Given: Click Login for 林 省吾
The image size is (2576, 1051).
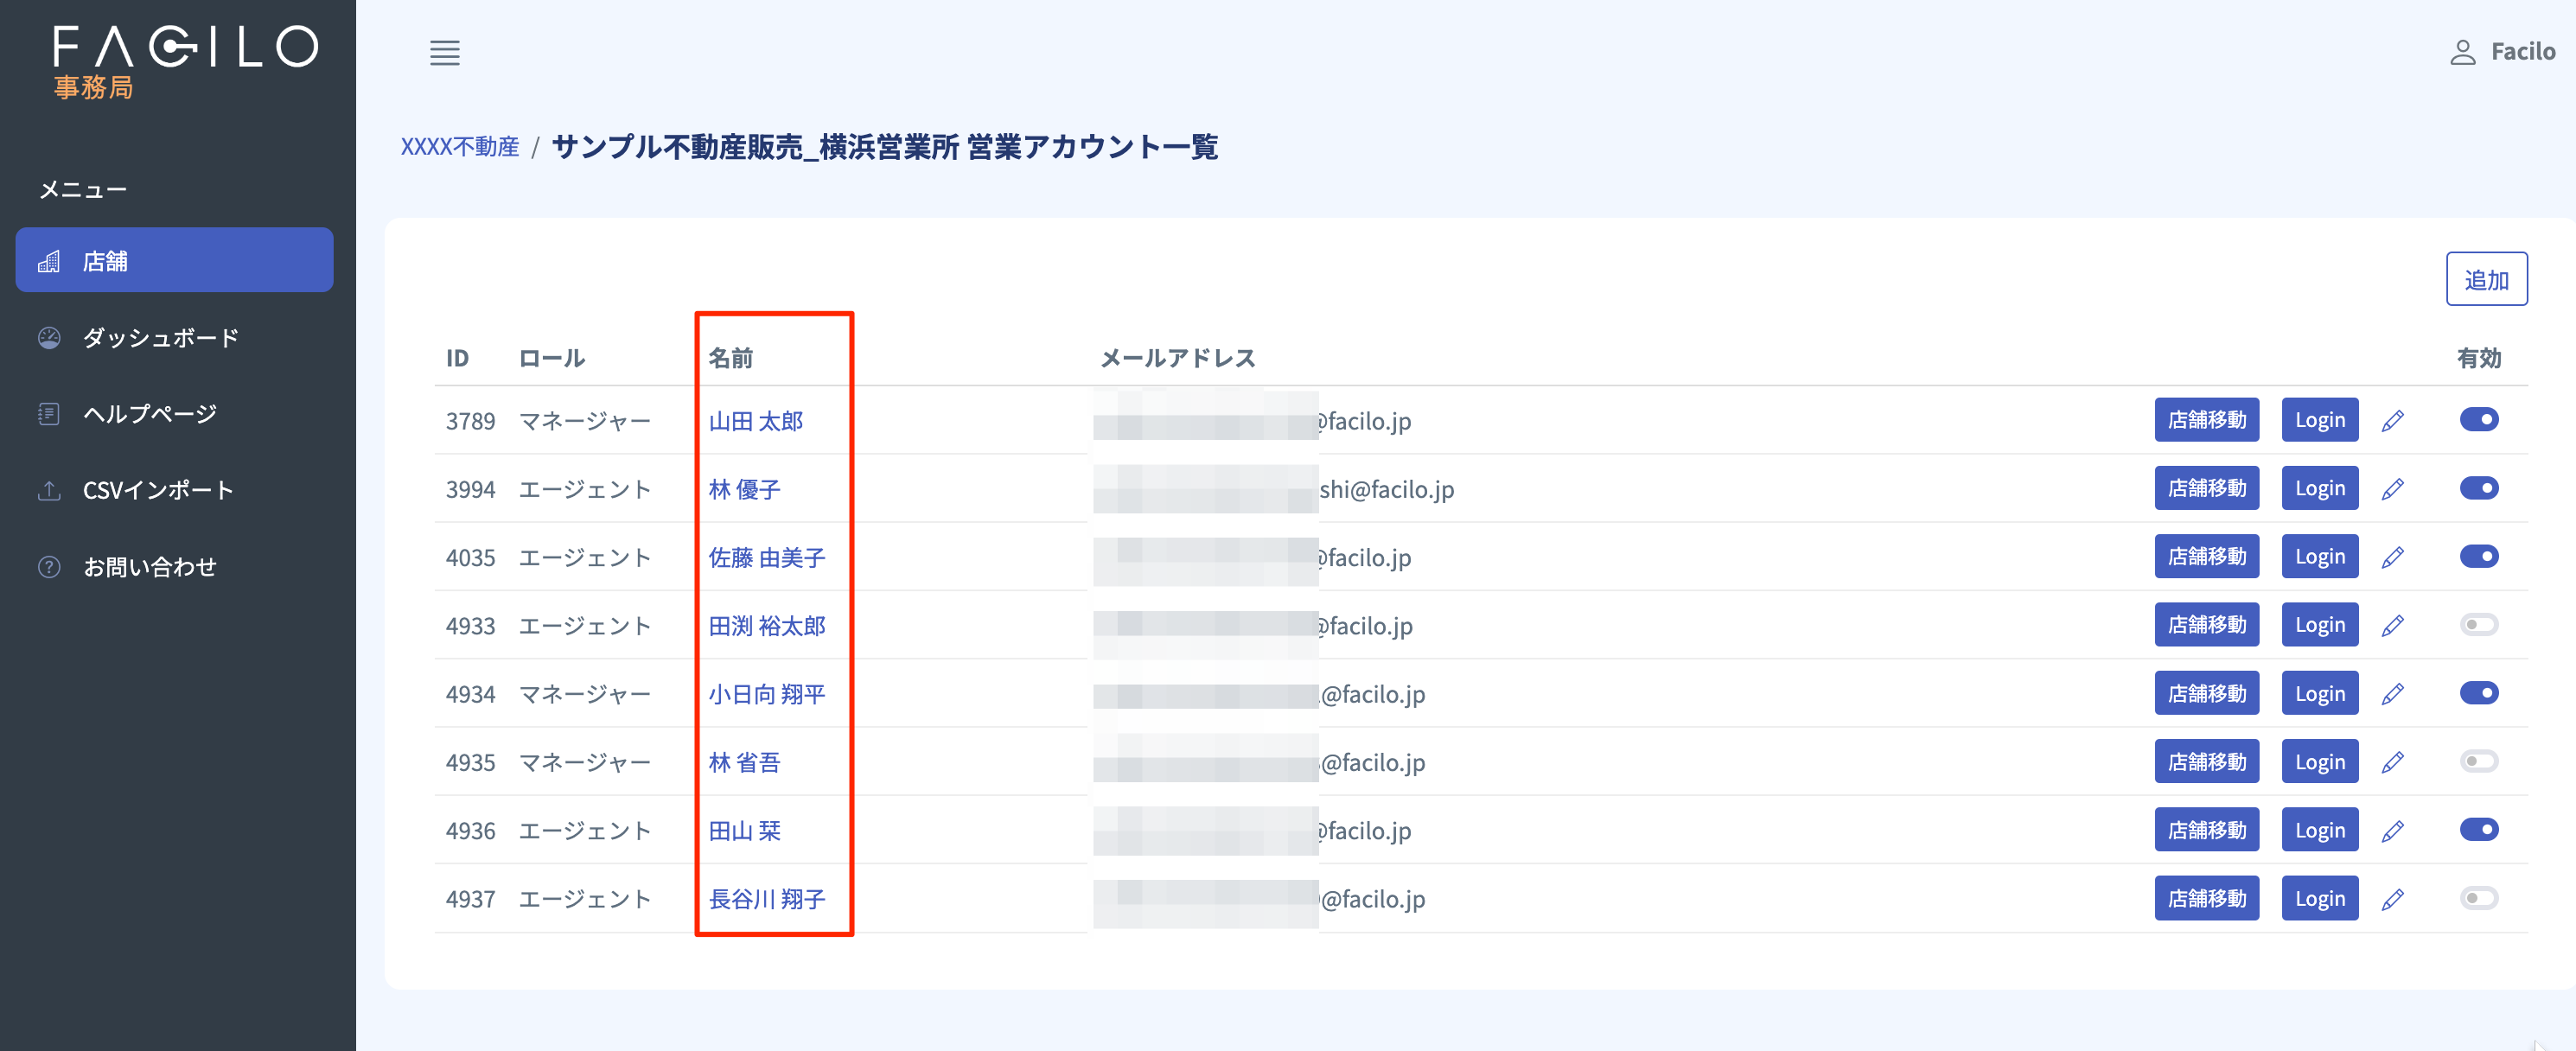Looking at the screenshot, I should (2320, 761).
